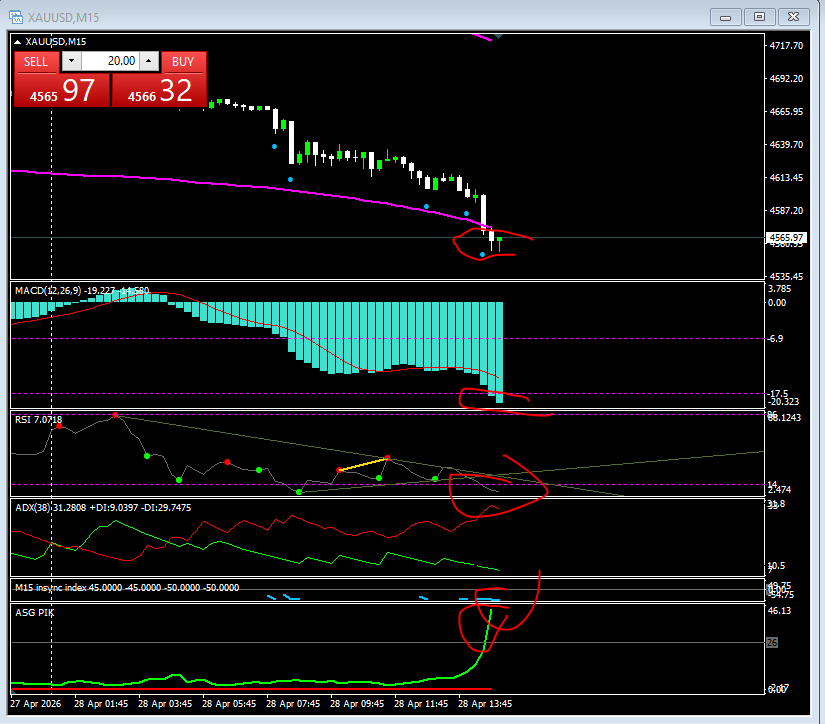Select the ASG PIK indicator label

click(33, 612)
